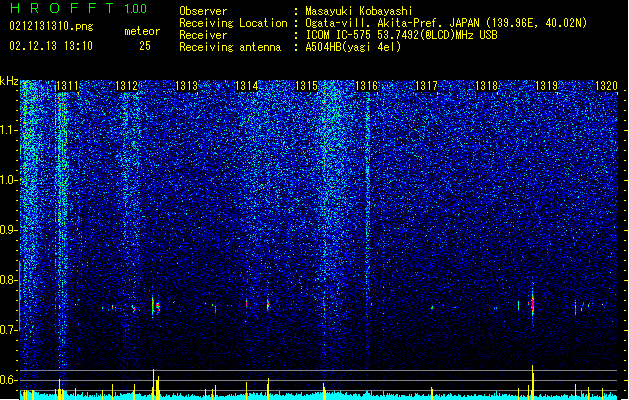
Task: Click the Receiver field label
Action: [203, 35]
